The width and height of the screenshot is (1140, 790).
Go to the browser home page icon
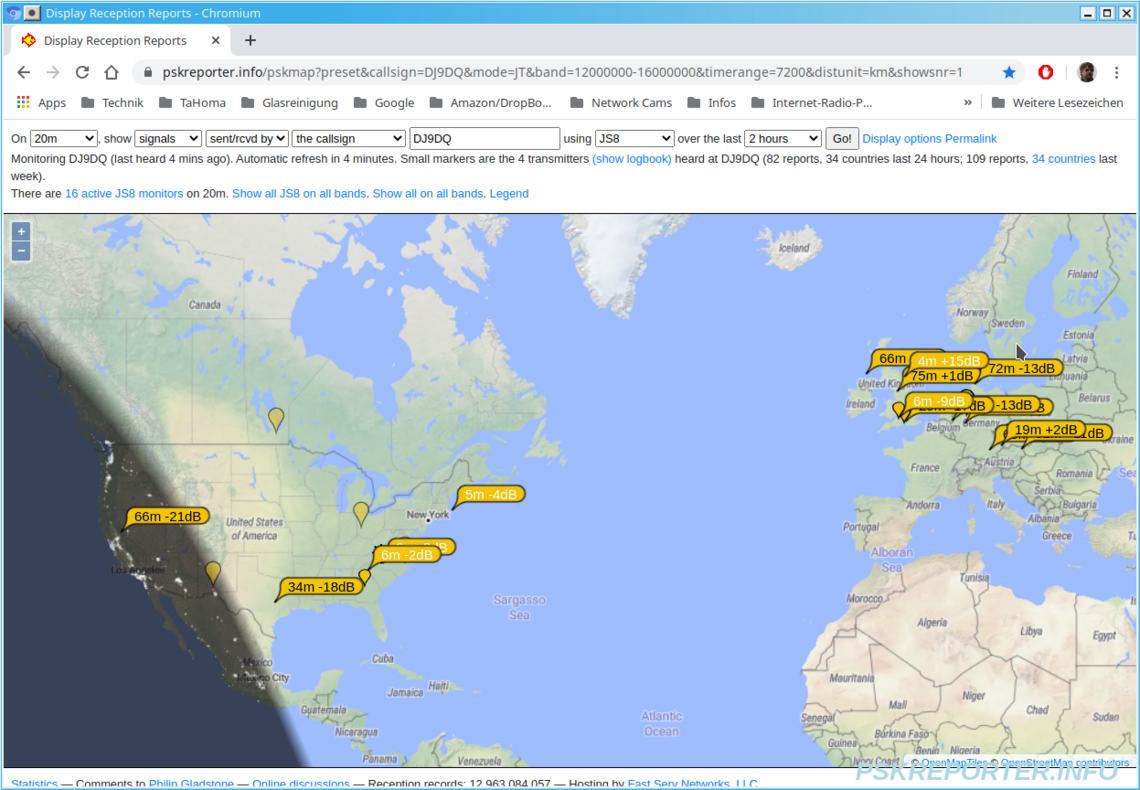click(x=111, y=72)
